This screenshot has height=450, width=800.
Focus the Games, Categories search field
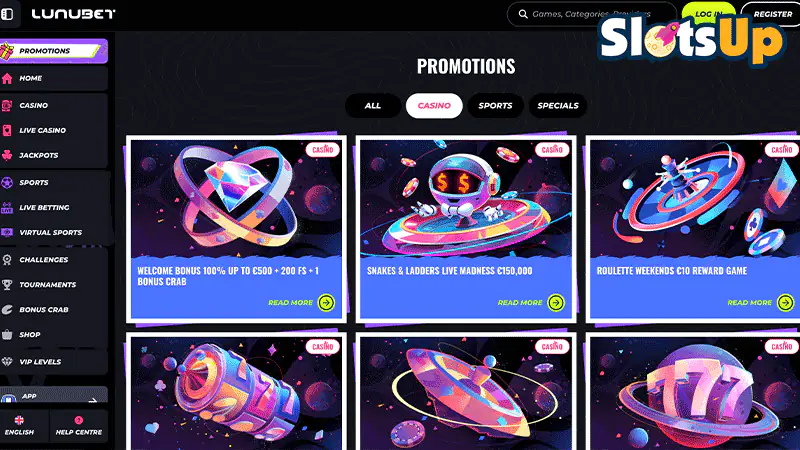click(x=592, y=14)
